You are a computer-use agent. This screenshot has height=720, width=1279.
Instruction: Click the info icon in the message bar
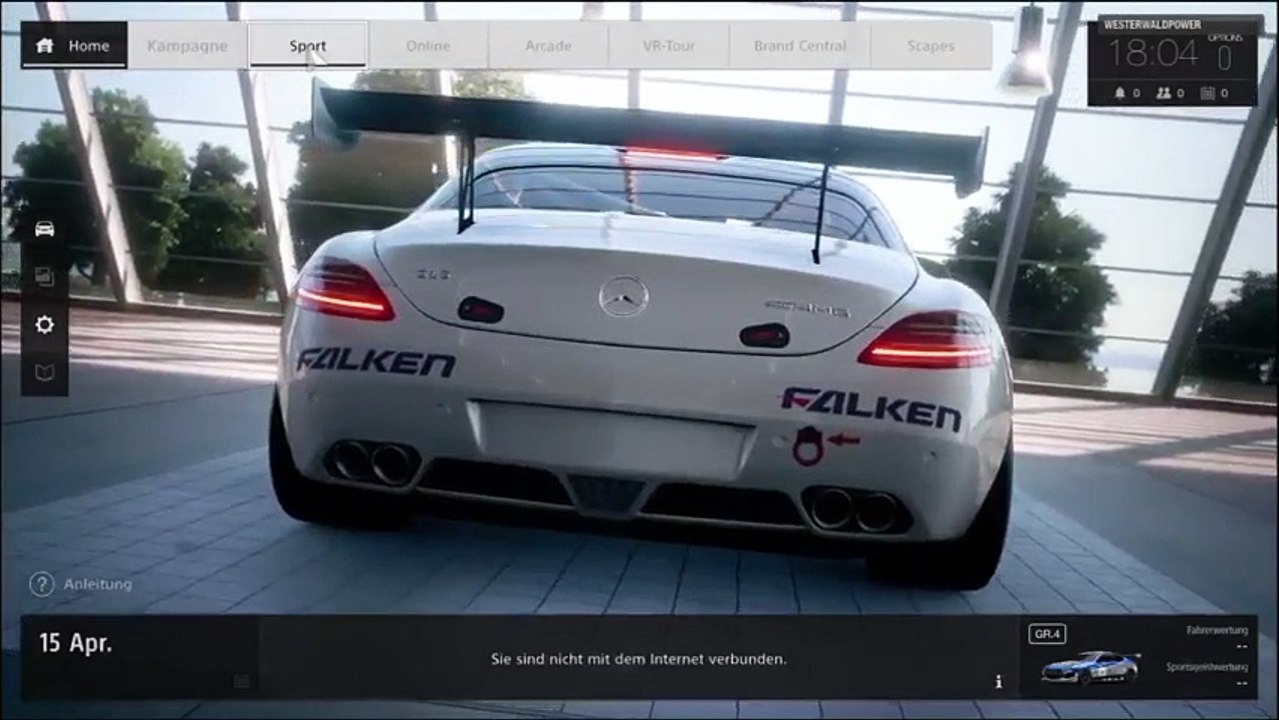(x=998, y=682)
